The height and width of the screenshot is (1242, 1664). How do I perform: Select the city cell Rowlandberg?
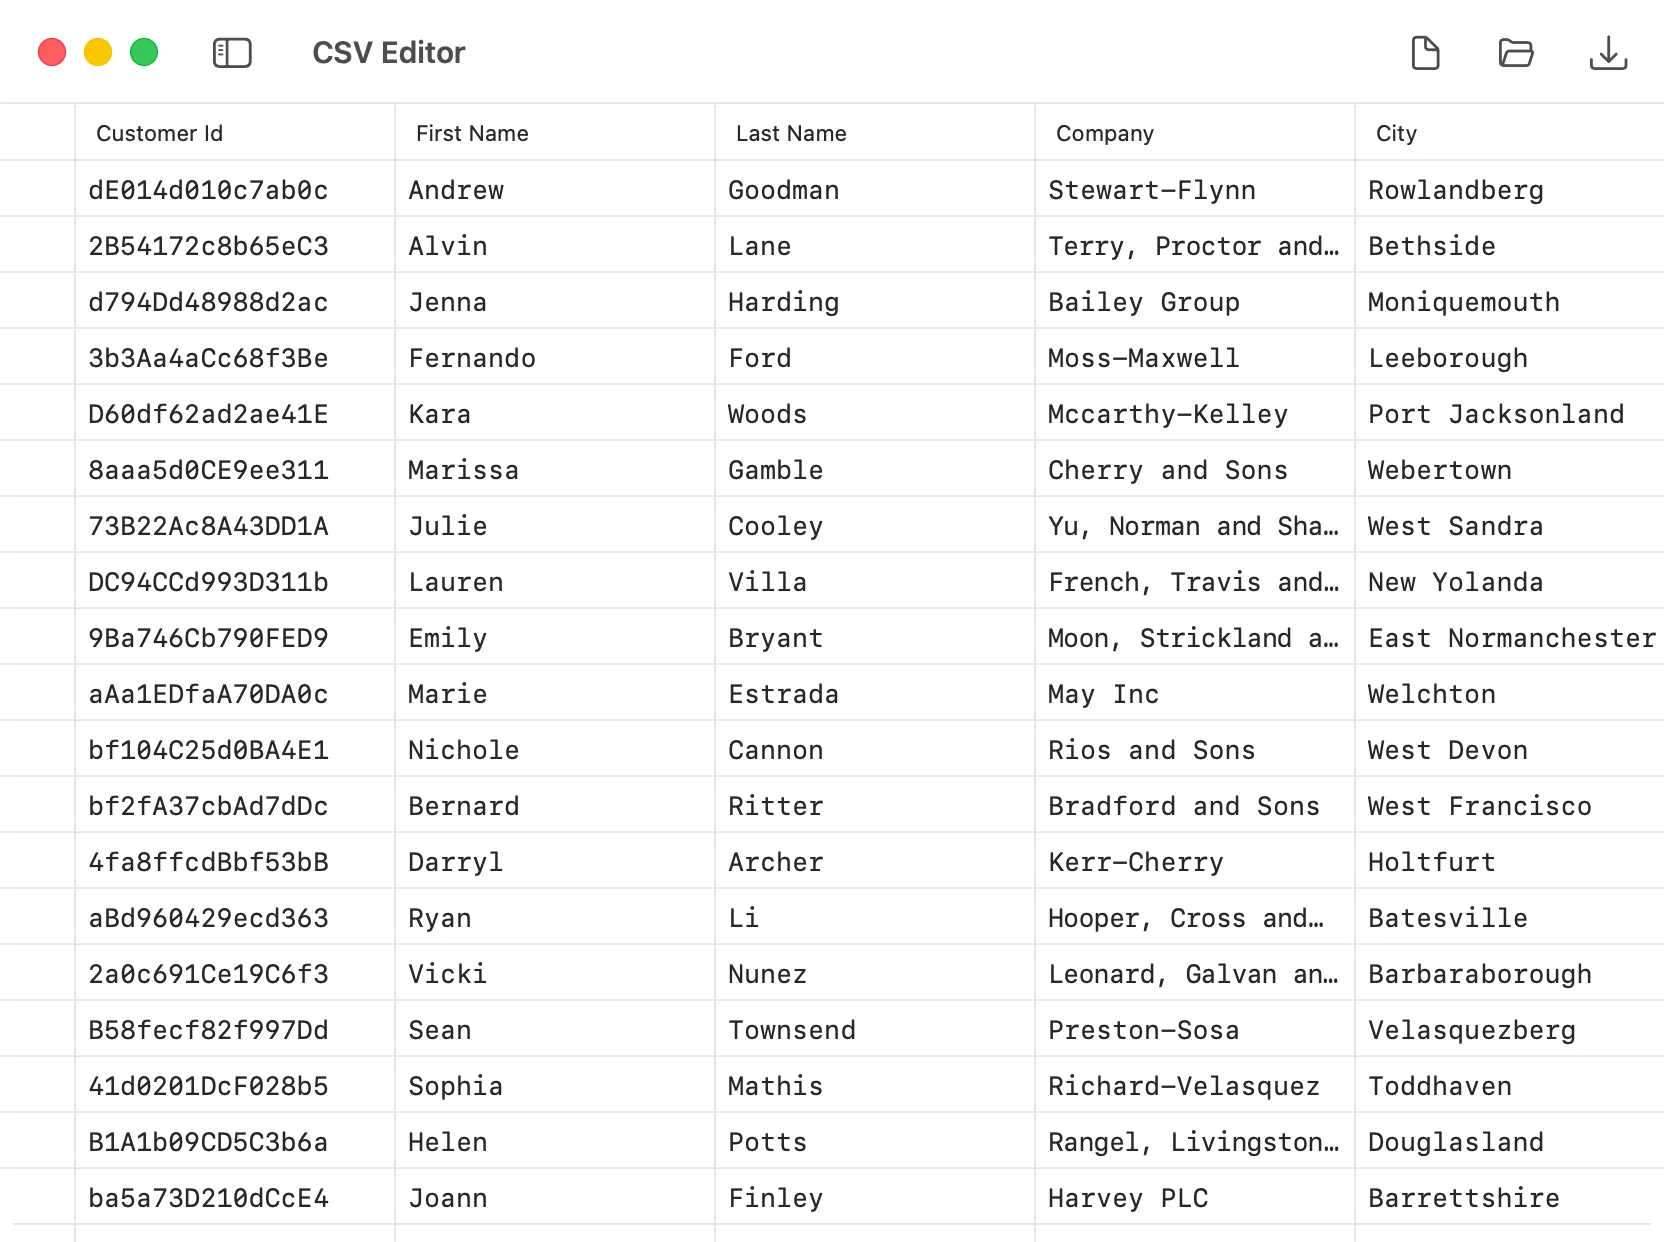pyautogui.click(x=1455, y=189)
